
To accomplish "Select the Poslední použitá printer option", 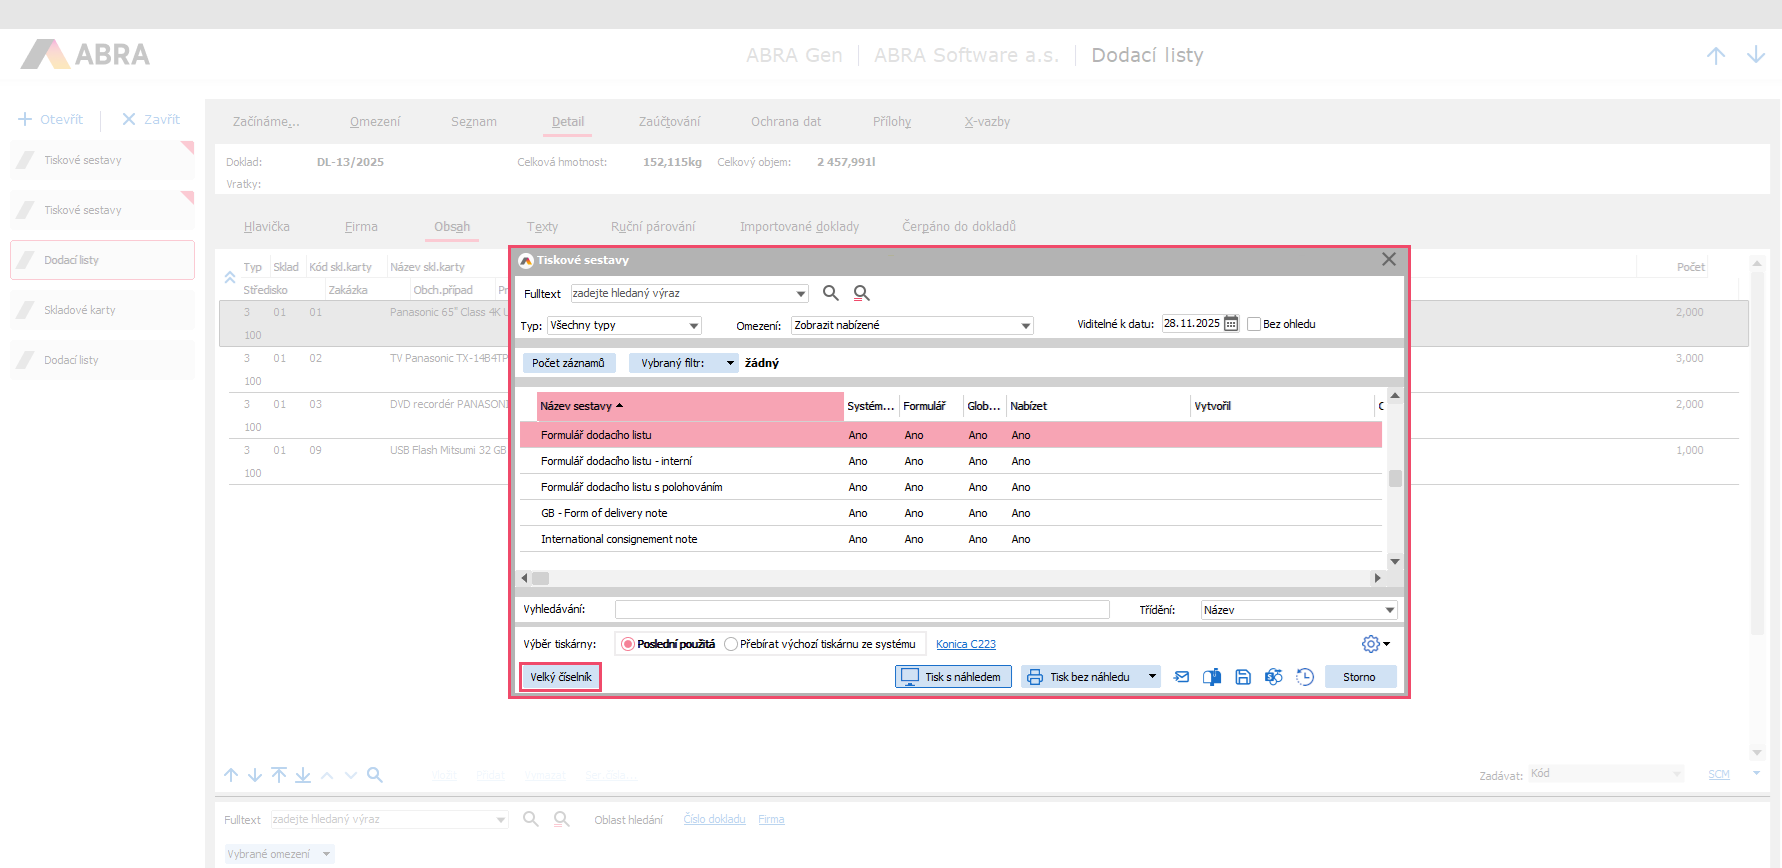I will pyautogui.click(x=628, y=644).
